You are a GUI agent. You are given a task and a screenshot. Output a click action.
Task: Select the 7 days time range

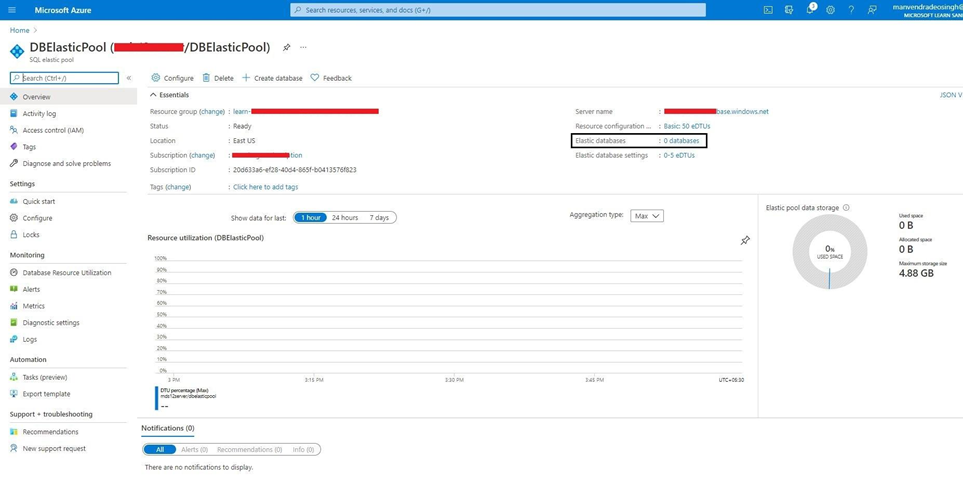point(379,217)
